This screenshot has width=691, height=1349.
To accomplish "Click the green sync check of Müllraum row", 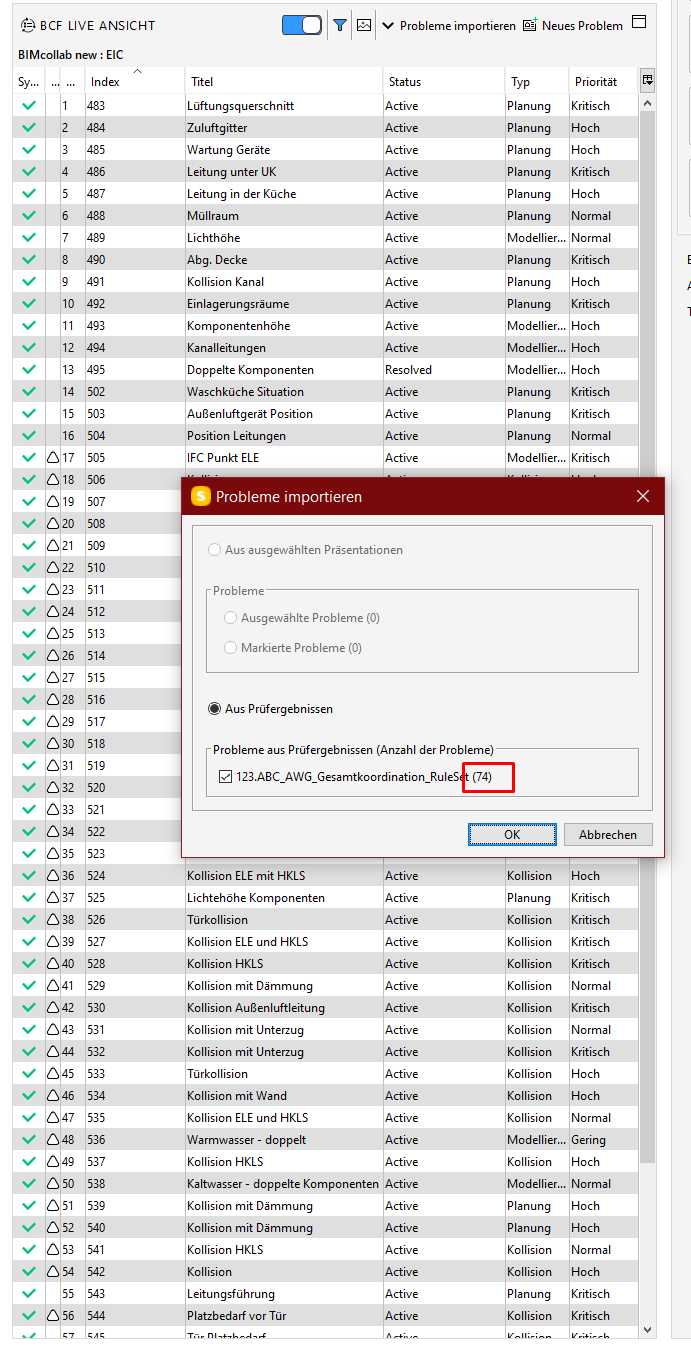I will click(x=29, y=215).
